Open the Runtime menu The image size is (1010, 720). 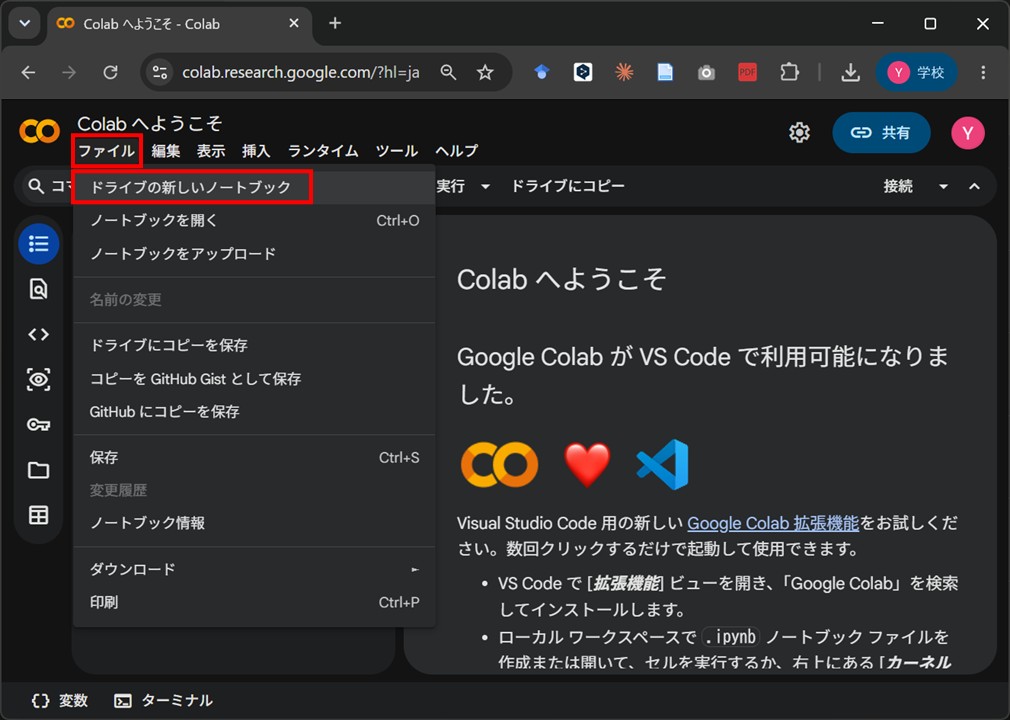point(323,151)
